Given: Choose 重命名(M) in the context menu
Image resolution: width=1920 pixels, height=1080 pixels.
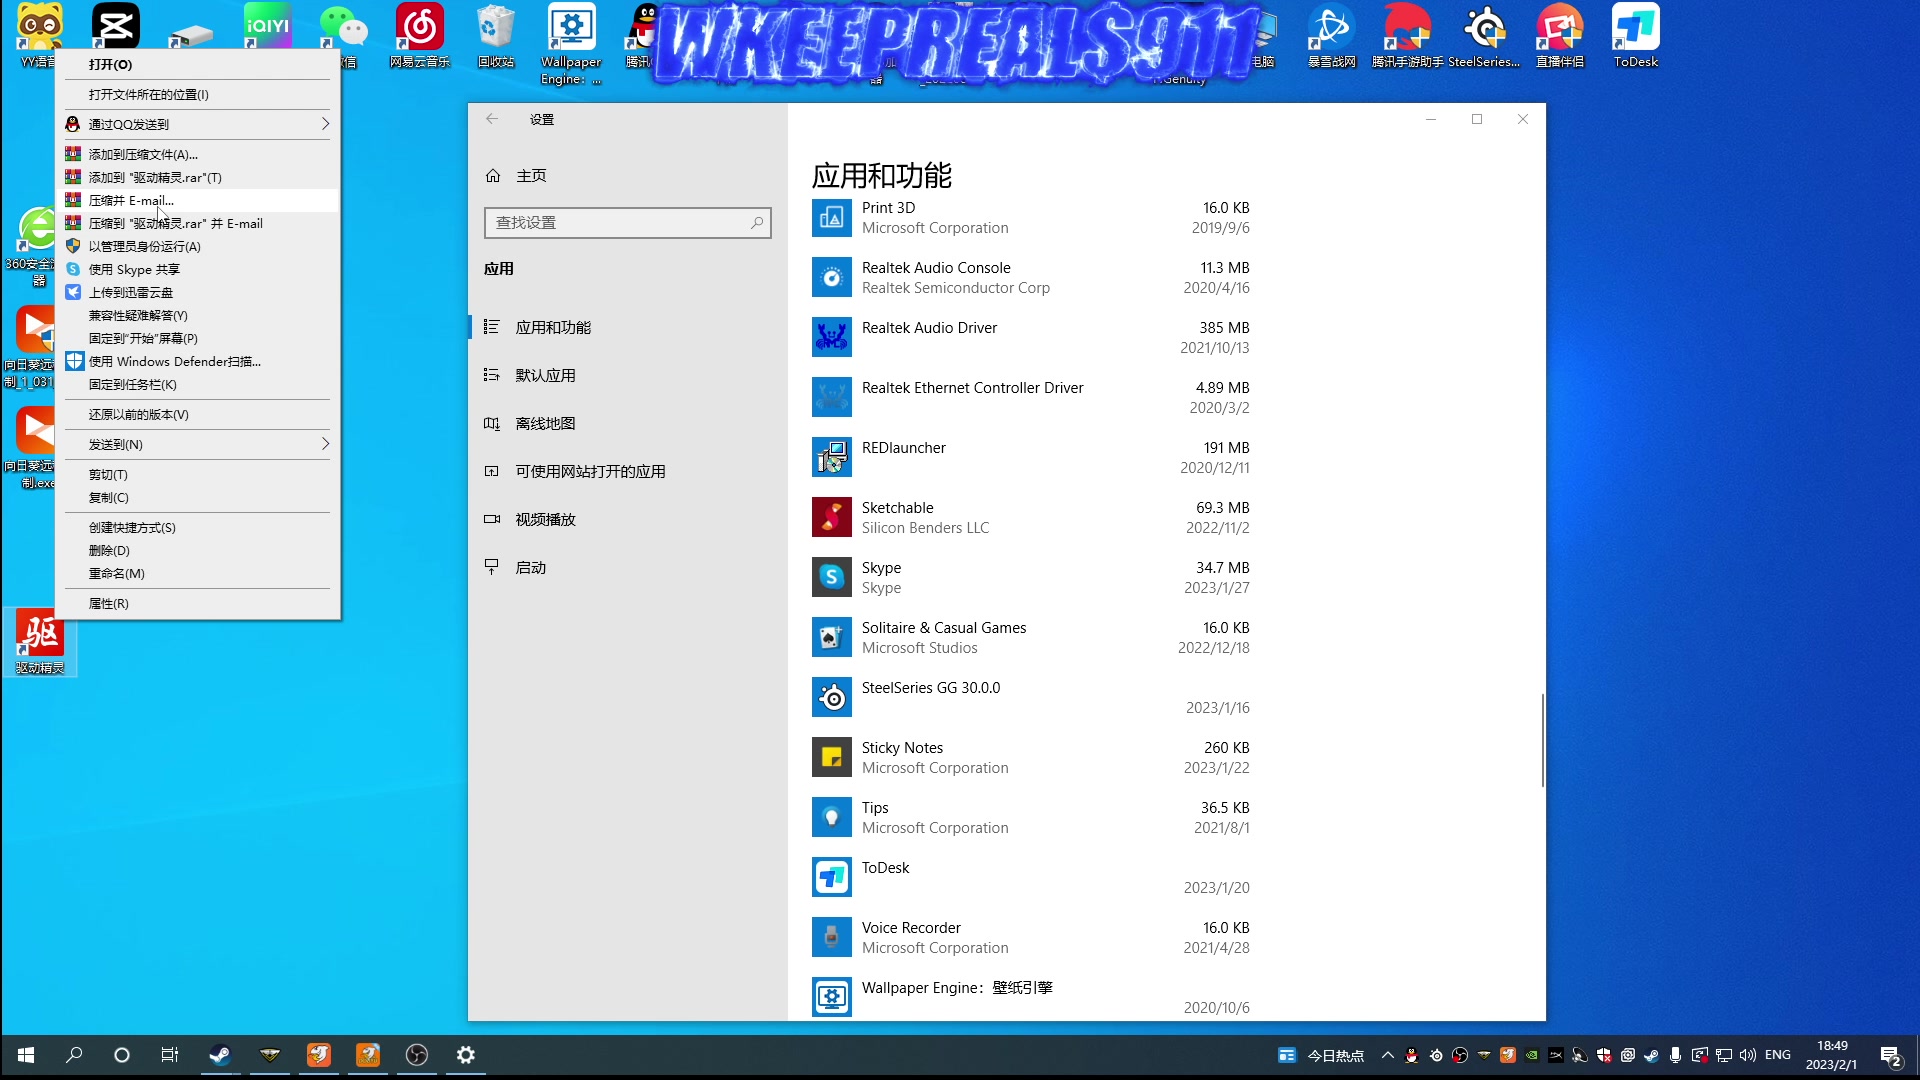Looking at the screenshot, I should [x=198, y=573].
